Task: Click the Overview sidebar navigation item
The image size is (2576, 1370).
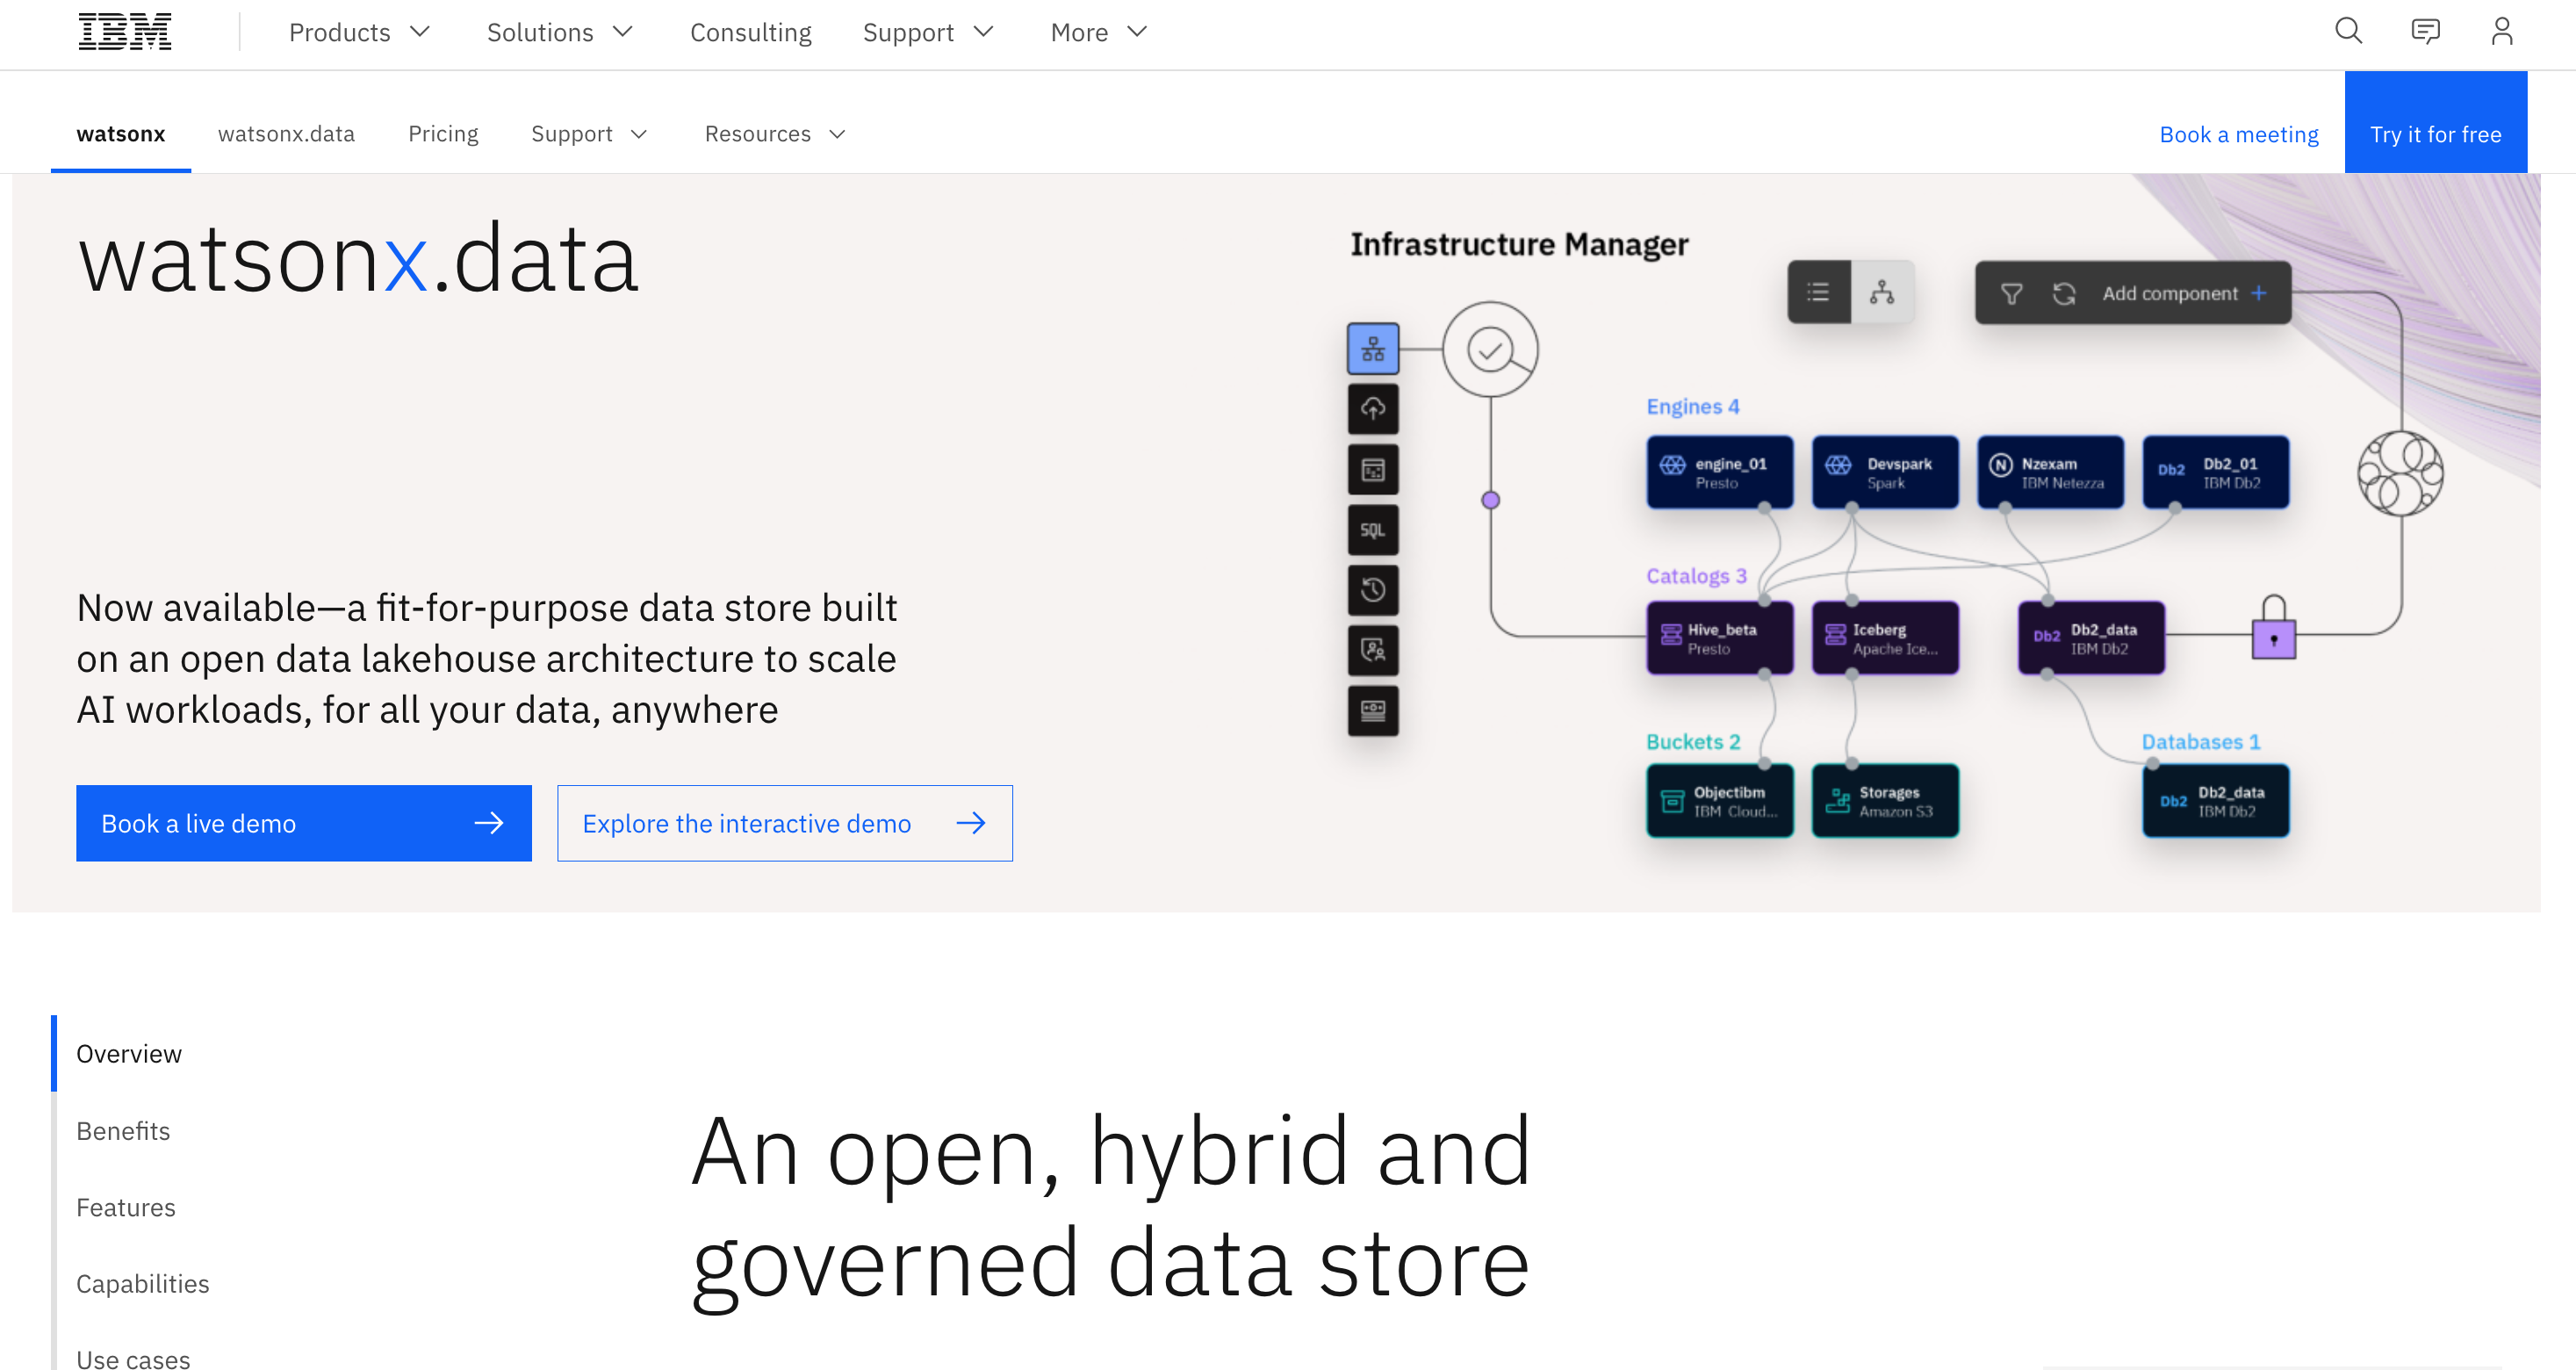Action: [128, 1053]
